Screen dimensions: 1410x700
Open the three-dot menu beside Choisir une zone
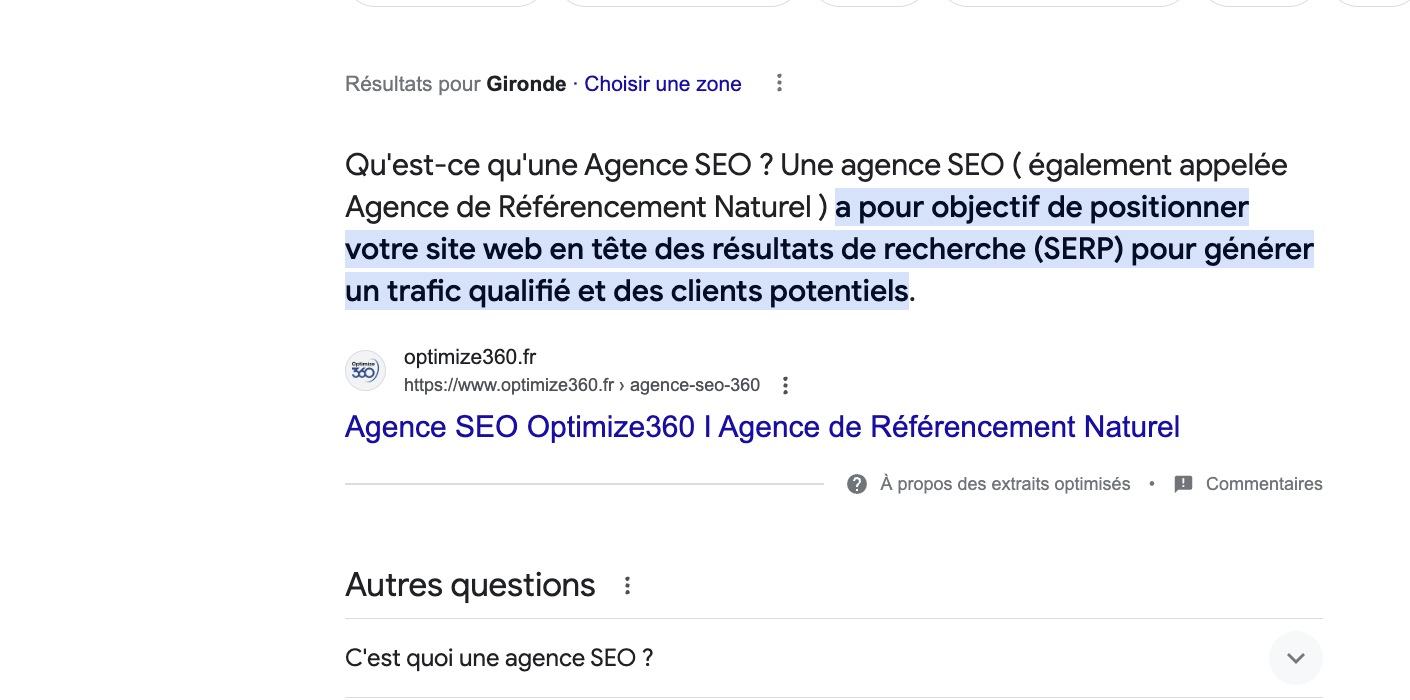779,84
